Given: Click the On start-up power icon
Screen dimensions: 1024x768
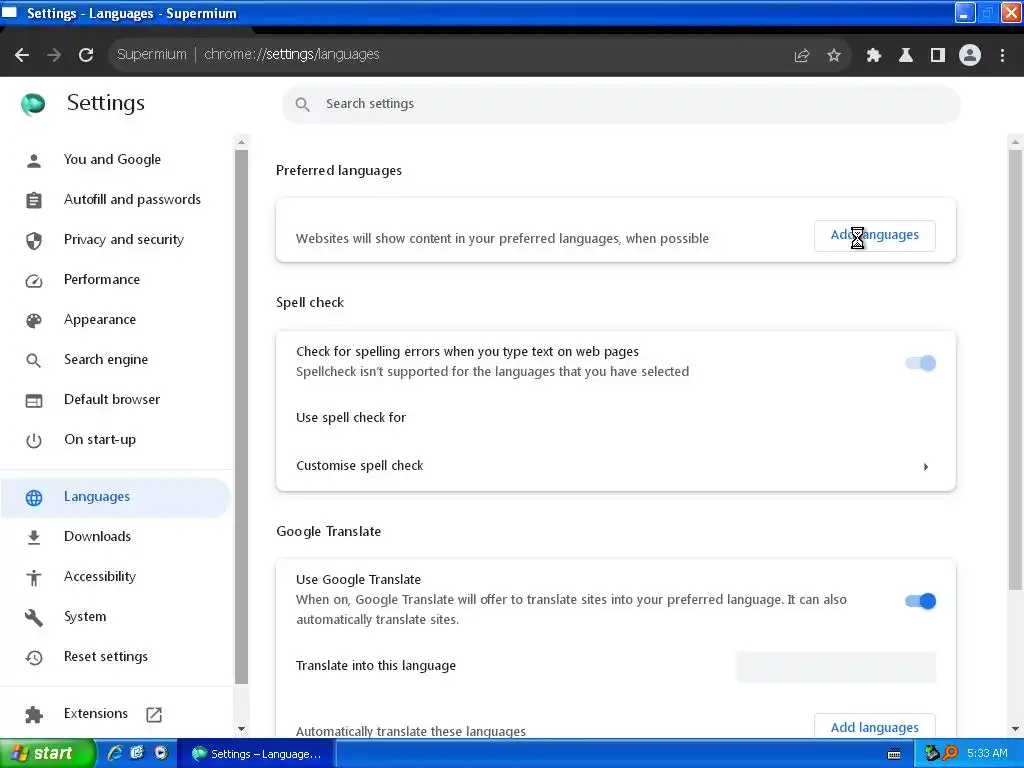Looking at the screenshot, I should click(x=34, y=441).
